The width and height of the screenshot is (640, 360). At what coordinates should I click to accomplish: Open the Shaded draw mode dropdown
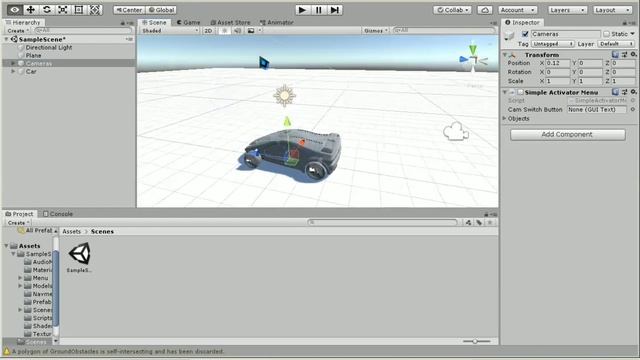170,31
